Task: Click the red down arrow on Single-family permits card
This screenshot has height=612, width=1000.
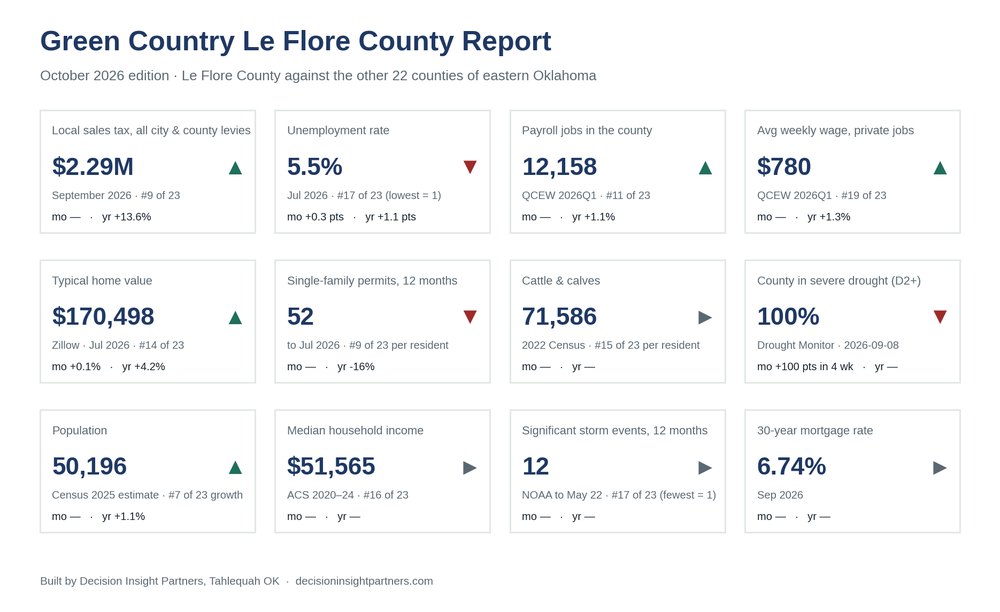Action: tap(470, 317)
